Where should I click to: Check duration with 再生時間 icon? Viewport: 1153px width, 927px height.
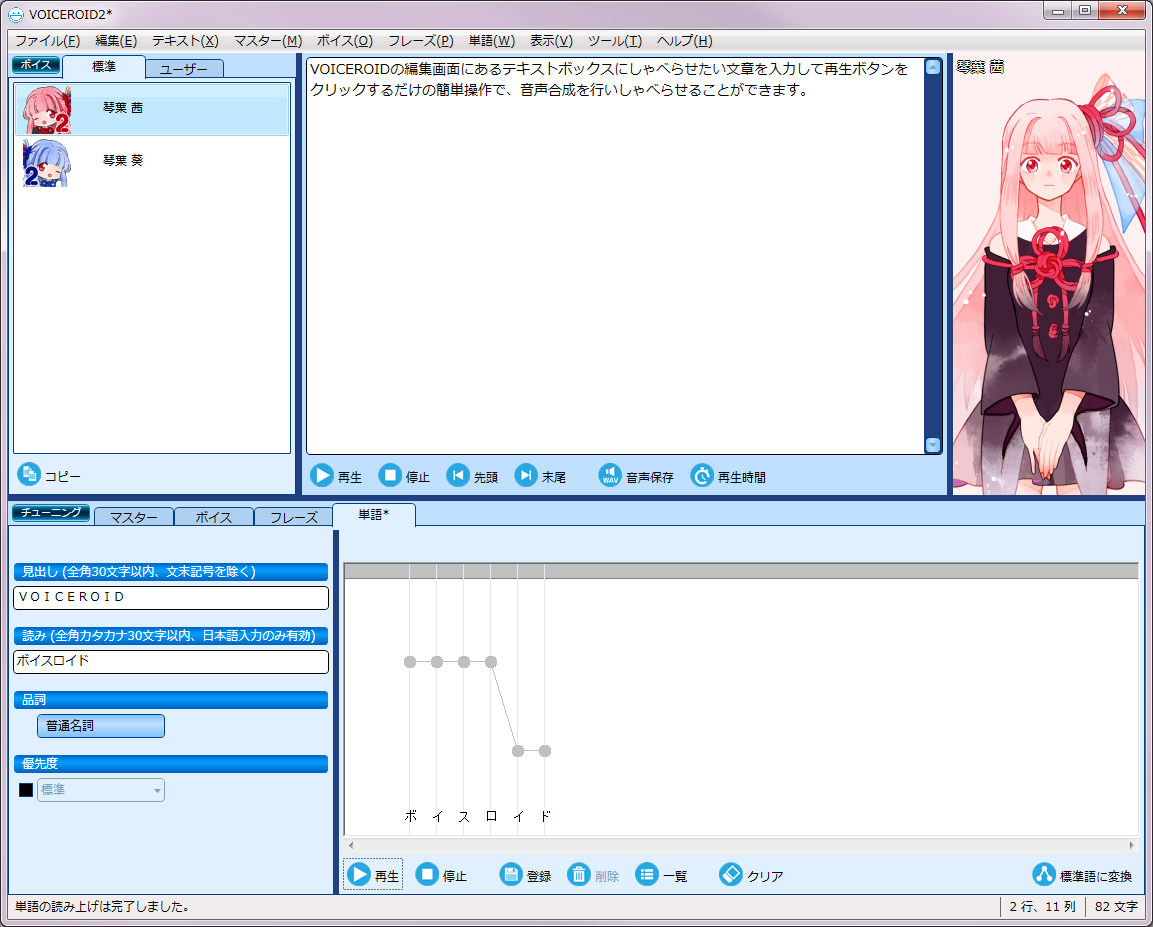[x=702, y=476]
